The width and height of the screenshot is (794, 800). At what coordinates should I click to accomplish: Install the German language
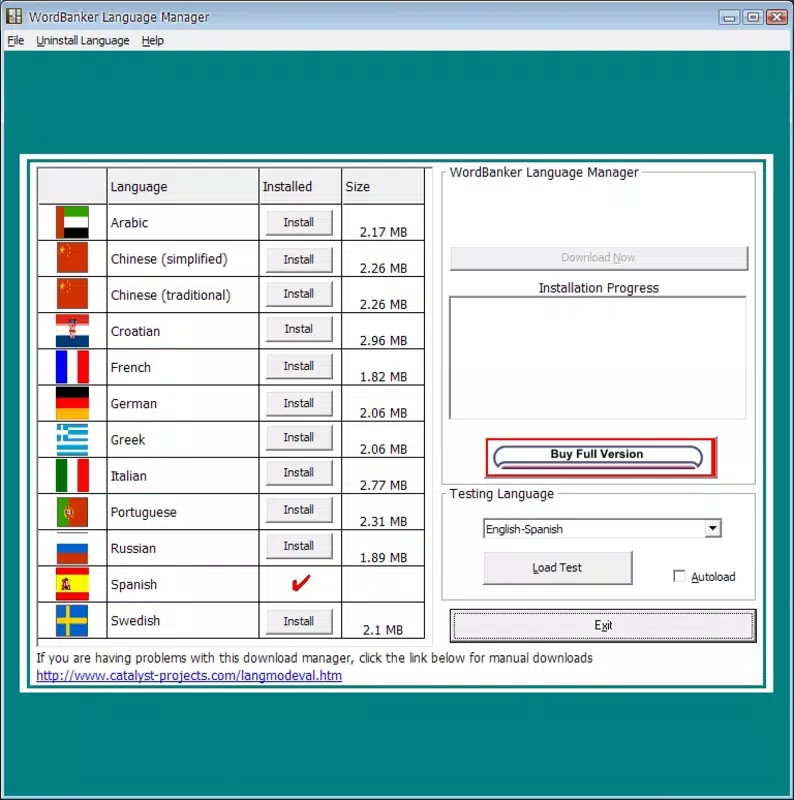(x=299, y=403)
